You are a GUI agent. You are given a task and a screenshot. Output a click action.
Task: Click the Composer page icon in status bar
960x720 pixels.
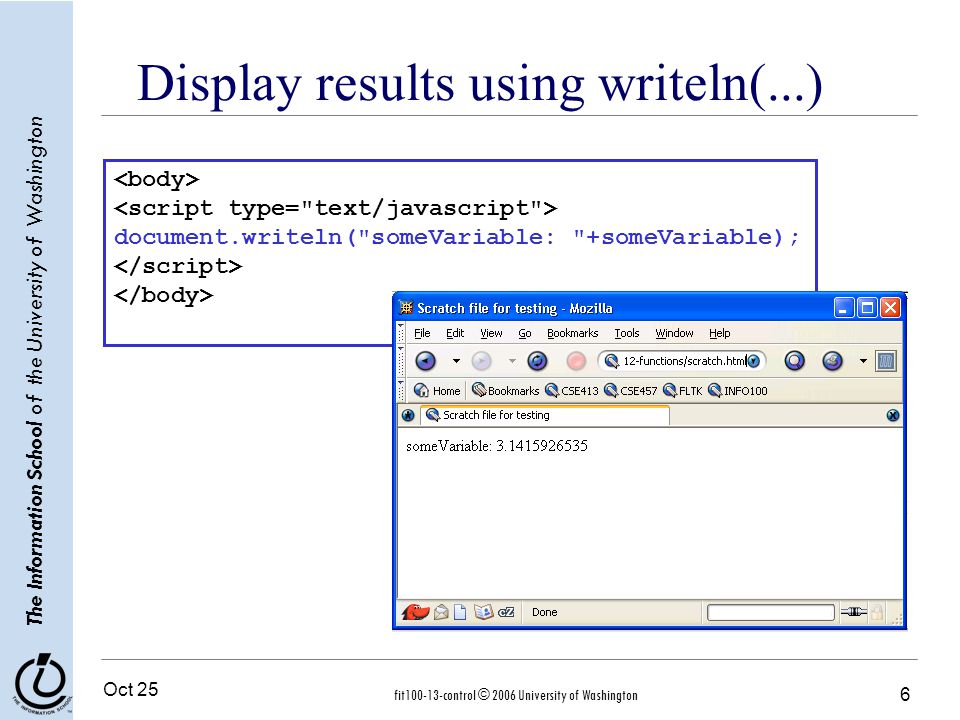click(460, 612)
